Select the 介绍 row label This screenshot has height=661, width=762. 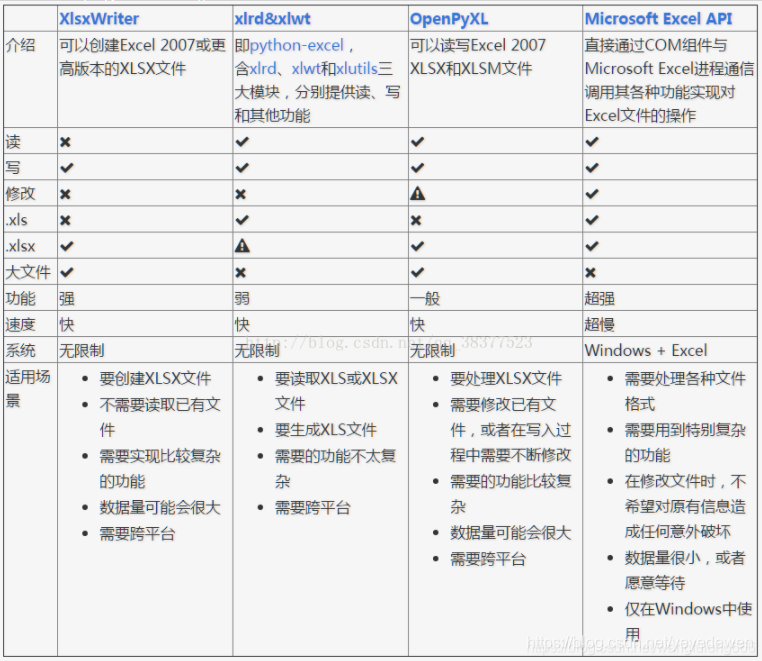(20, 45)
